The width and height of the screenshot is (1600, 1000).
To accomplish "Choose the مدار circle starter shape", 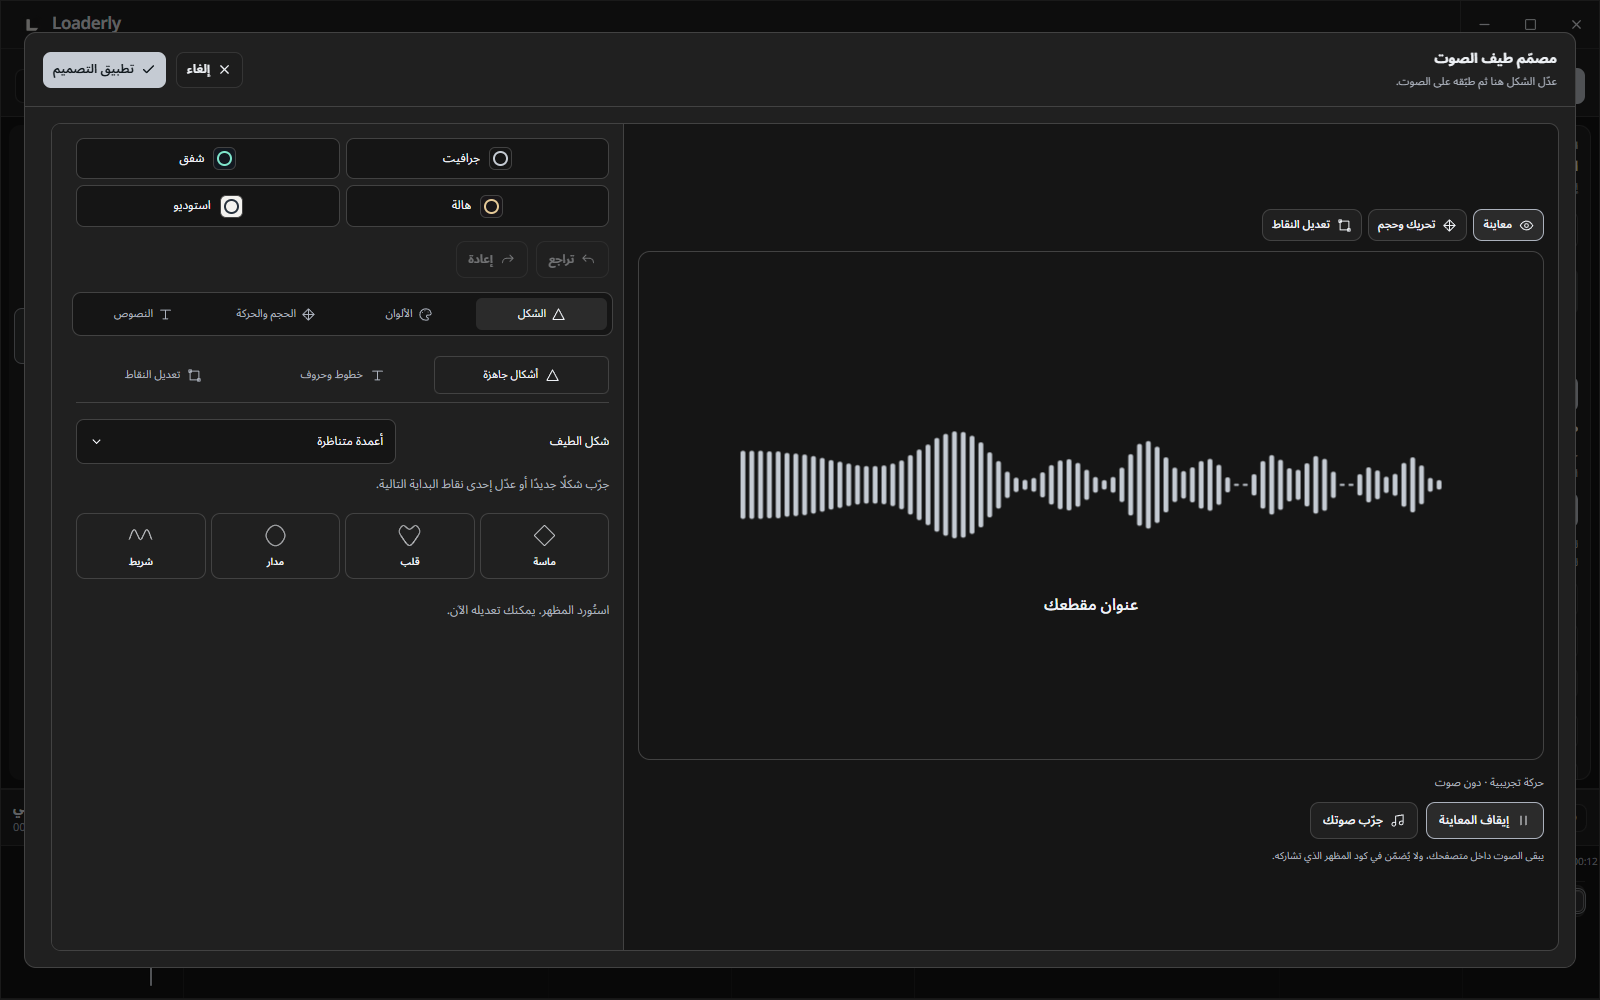I will (275, 546).
